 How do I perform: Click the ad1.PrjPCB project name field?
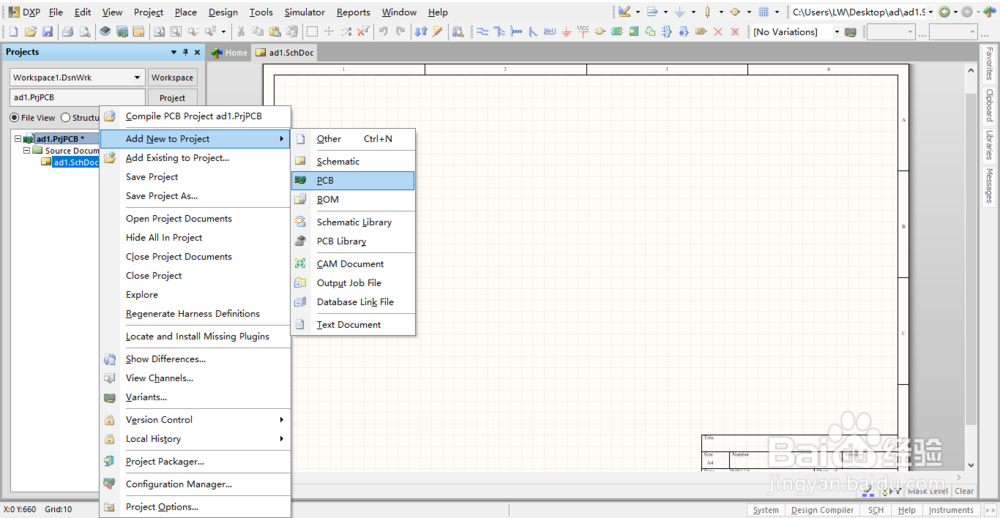pos(77,98)
